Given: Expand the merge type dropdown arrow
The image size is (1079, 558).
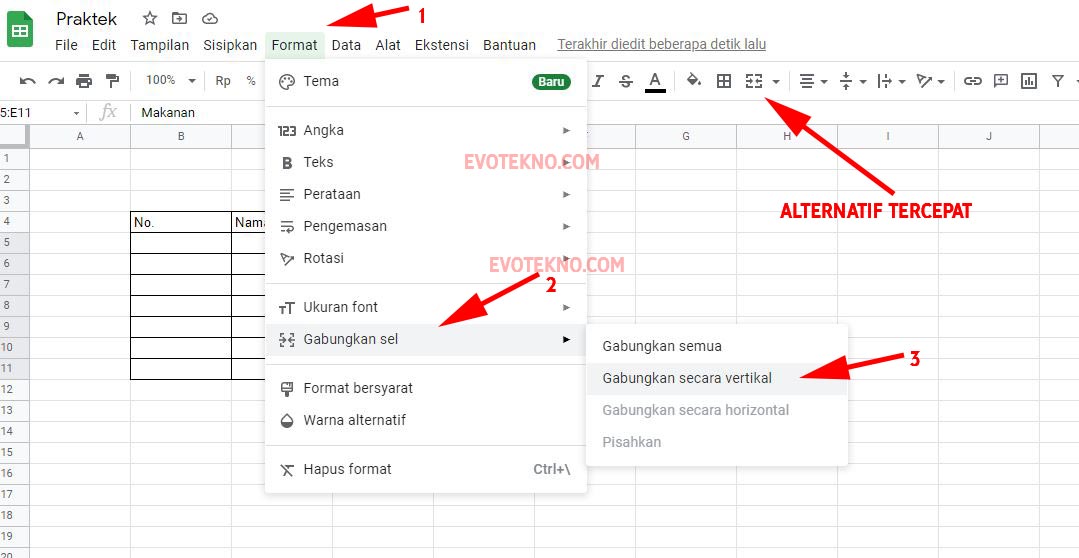Looking at the screenshot, I should coord(776,81).
